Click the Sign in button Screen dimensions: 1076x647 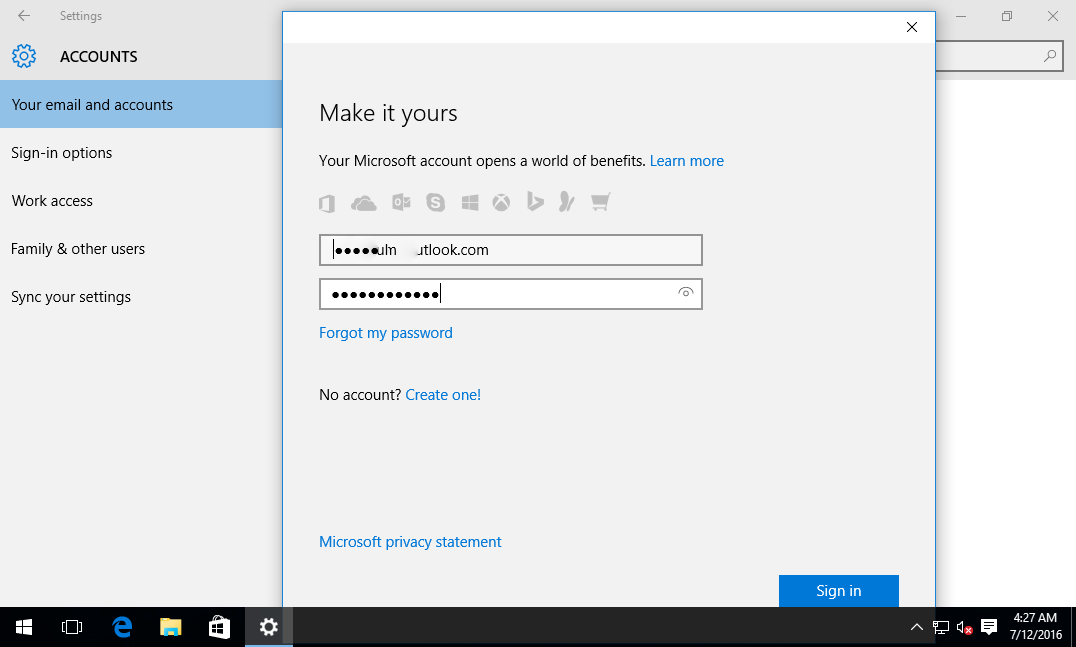click(x=839, y=591)
